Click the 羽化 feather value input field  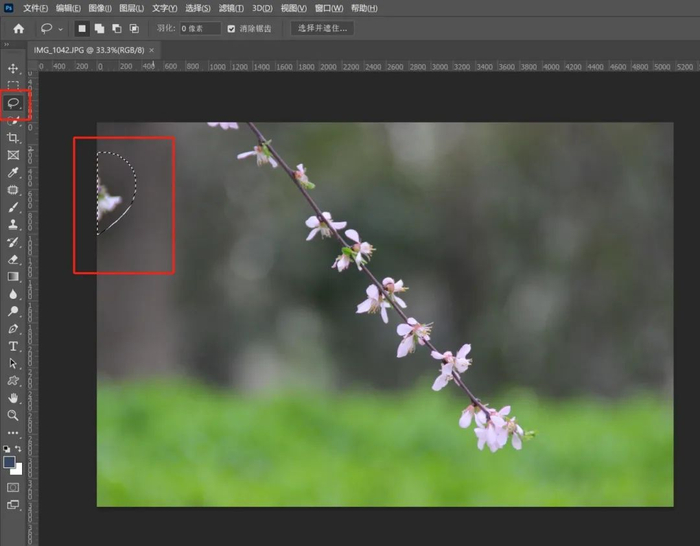(x=198, y=28)
